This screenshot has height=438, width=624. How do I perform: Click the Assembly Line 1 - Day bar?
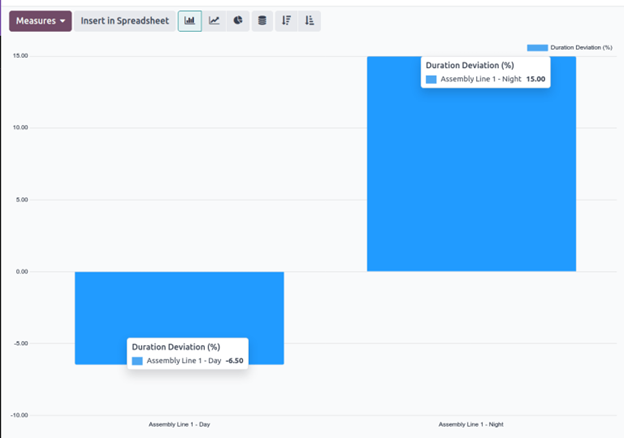coord(179,310)
